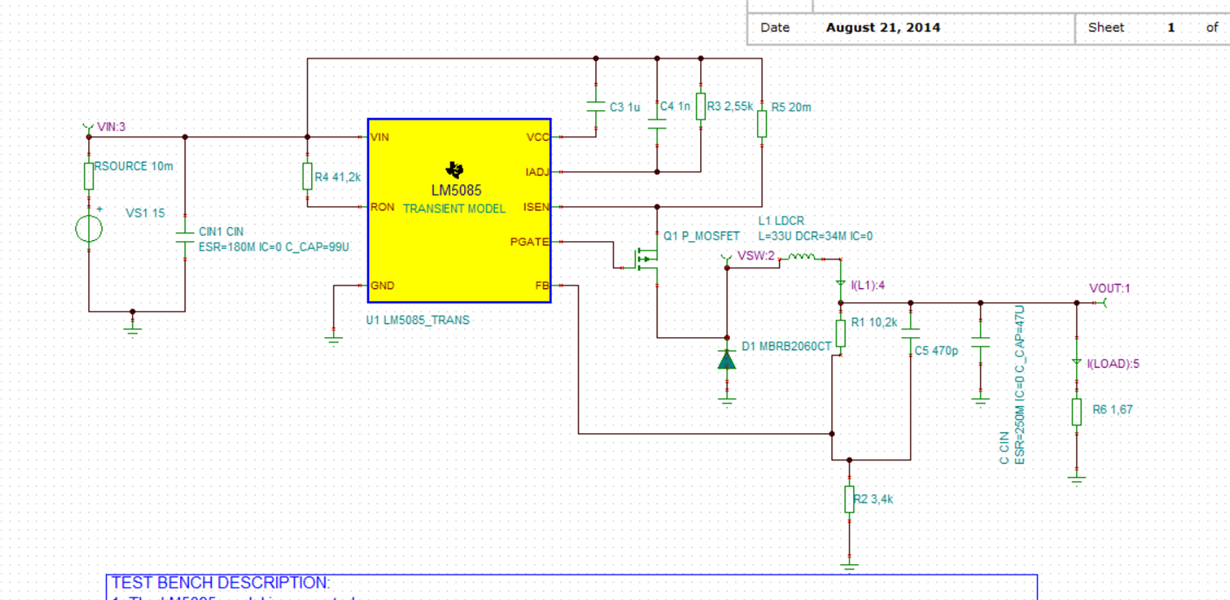Click the 'C4 1n' label
1230x600 pixels.
pyautogui.click(x=675, y=106)
